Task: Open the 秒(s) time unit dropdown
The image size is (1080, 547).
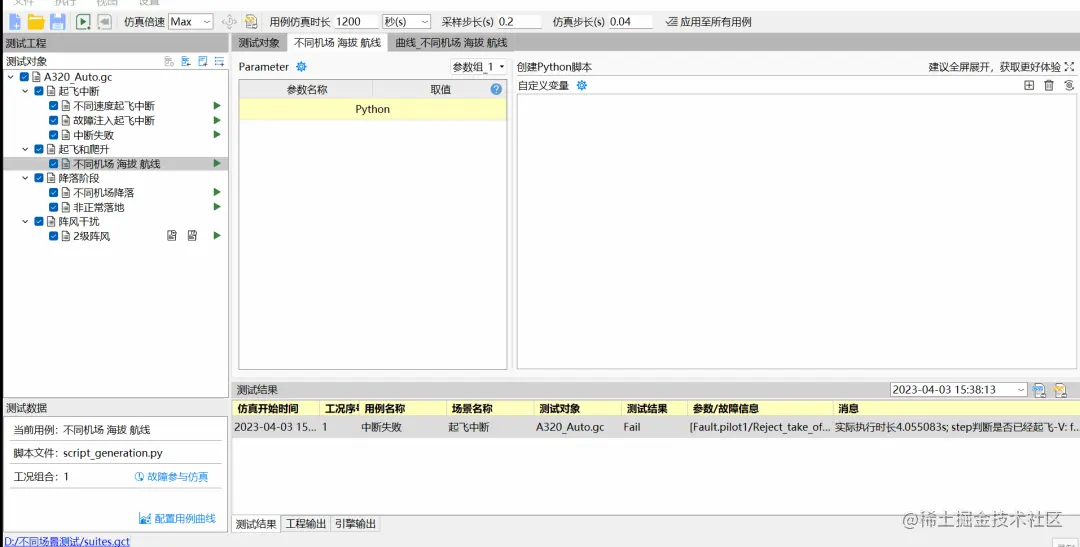Action: pos(406,22)
